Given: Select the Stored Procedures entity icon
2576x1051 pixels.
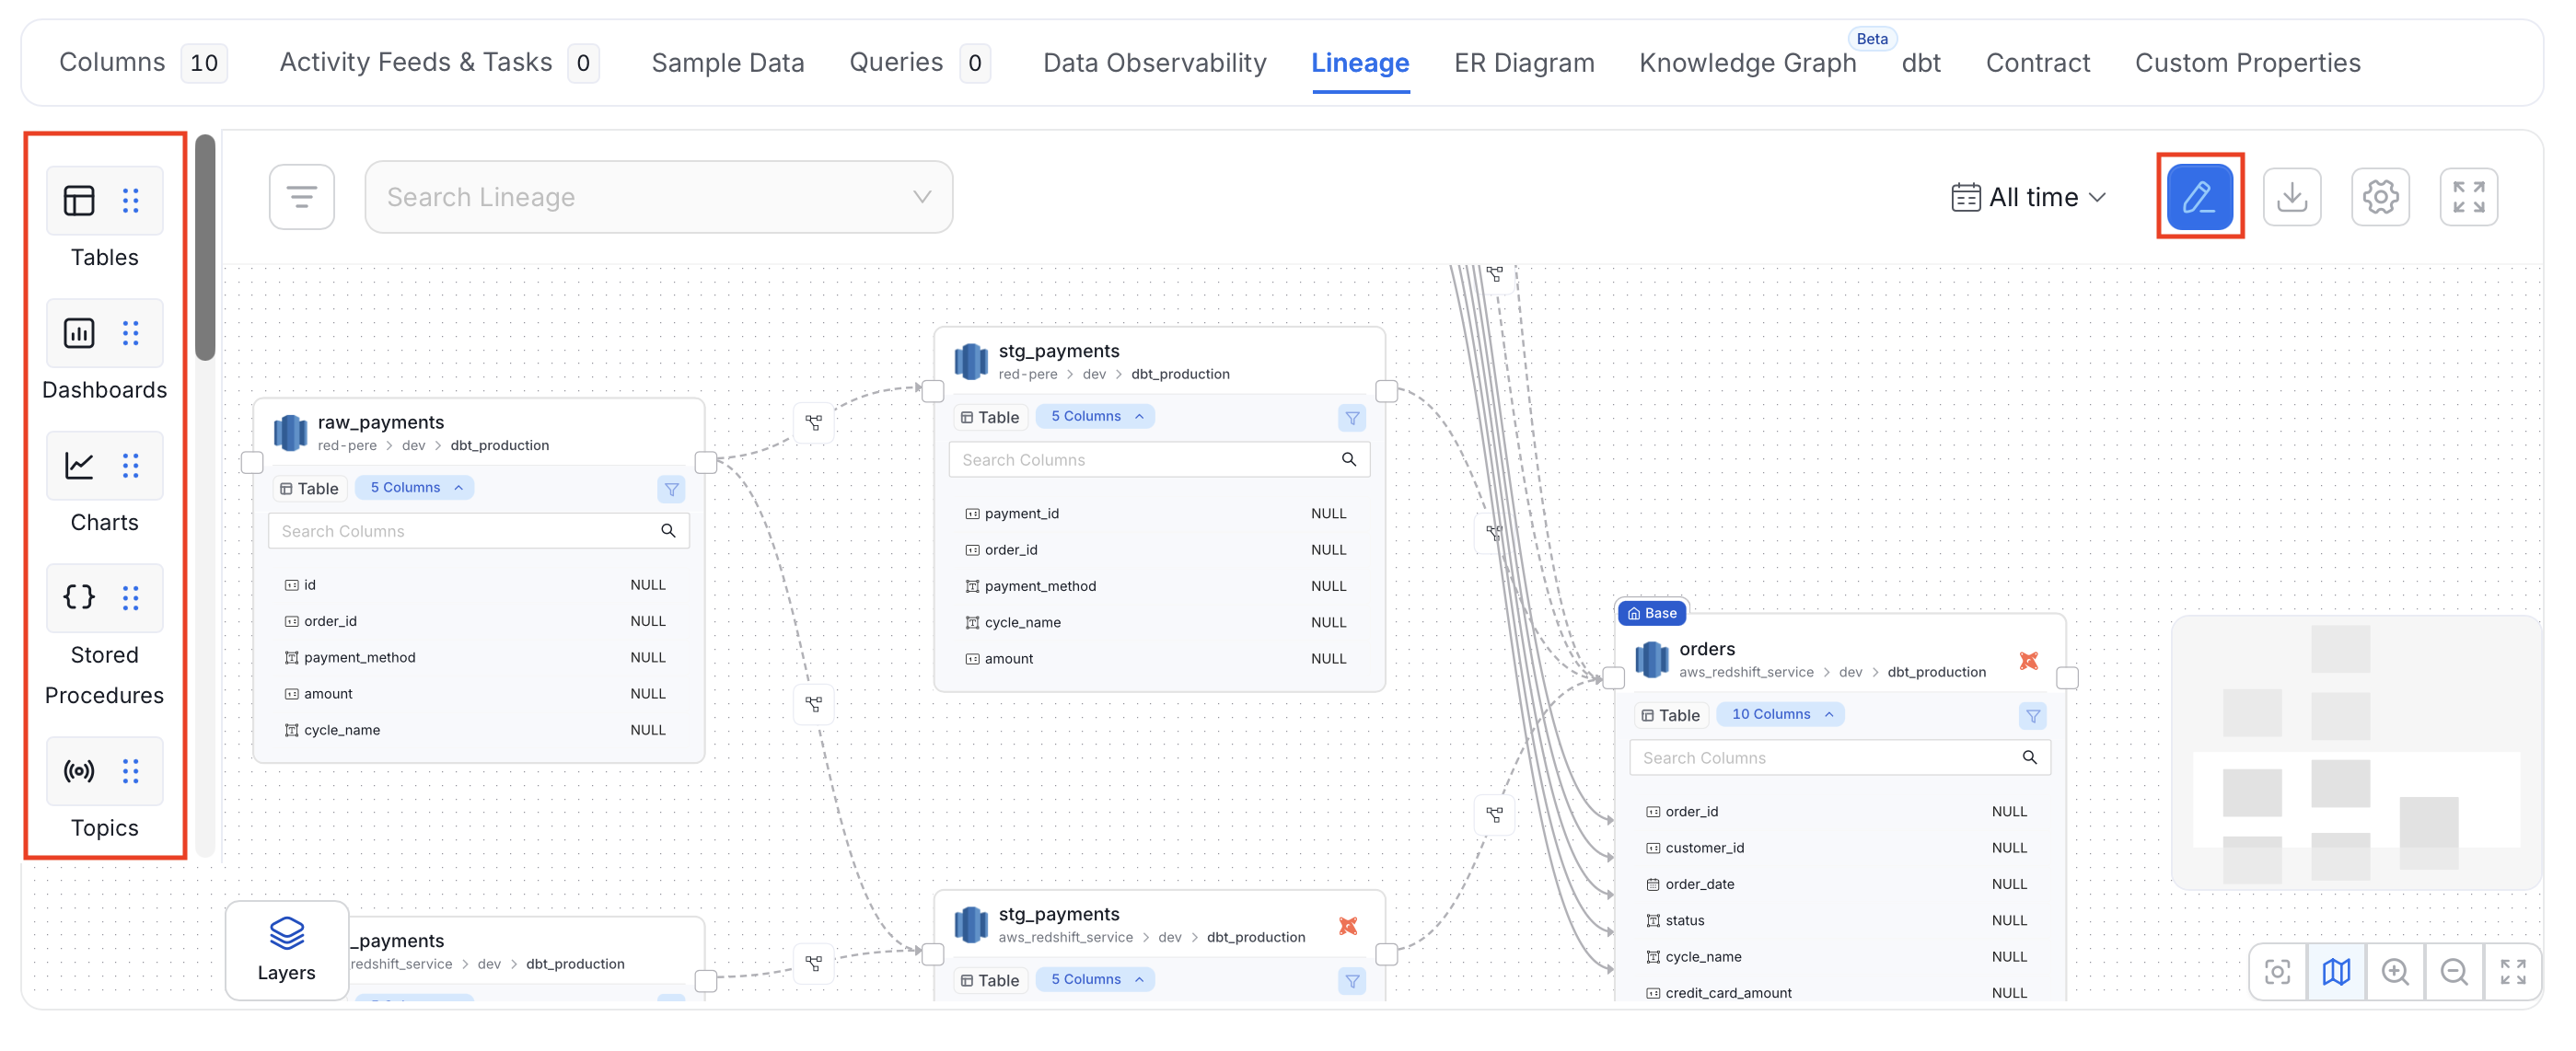Looking at the screenshot, I should point(79,597).
